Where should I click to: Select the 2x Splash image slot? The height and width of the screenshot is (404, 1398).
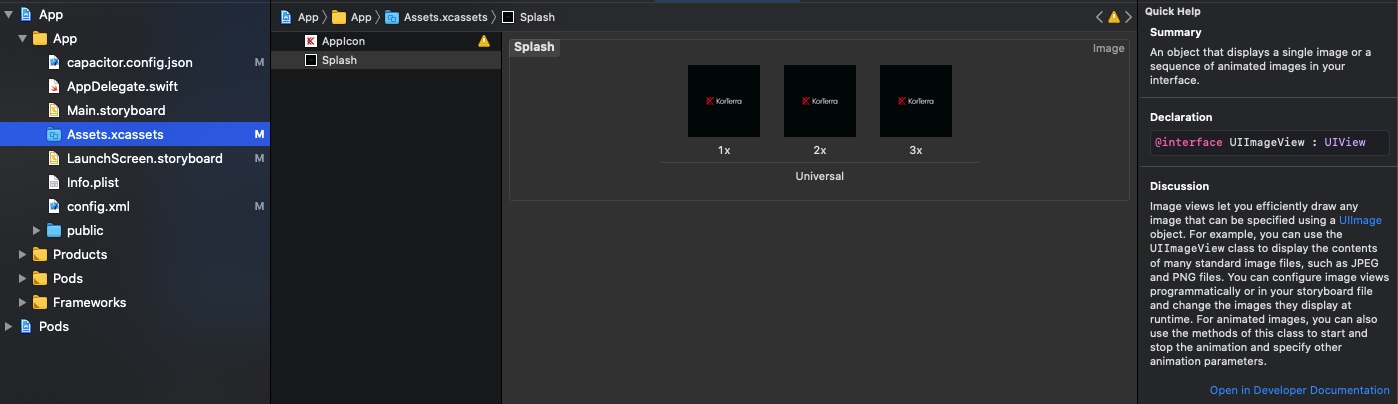[x=819, y=101]
